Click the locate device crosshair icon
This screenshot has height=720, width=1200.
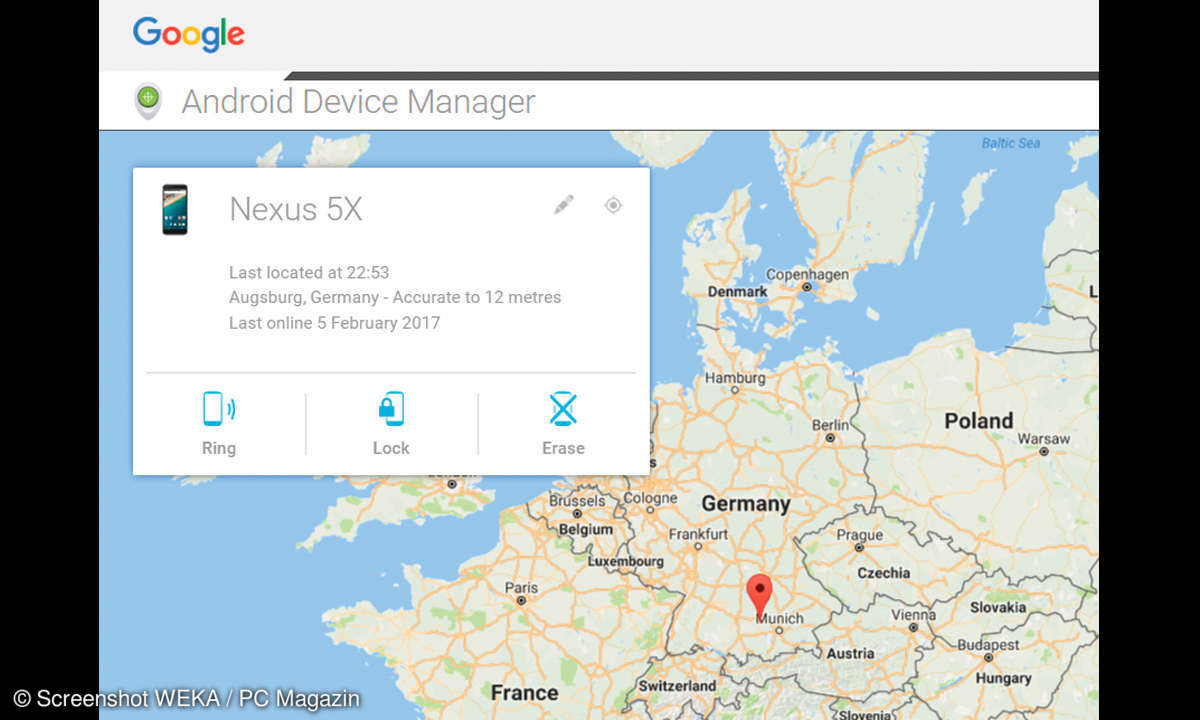click(x=613, y=205)
